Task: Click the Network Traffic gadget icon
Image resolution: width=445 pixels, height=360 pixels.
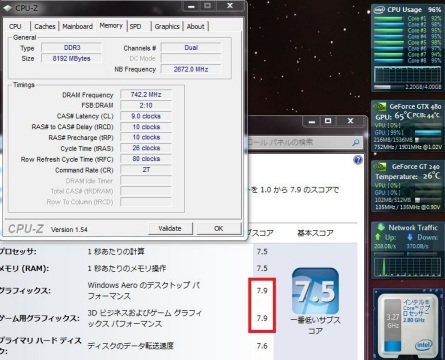Action: [x=381, y=227]
